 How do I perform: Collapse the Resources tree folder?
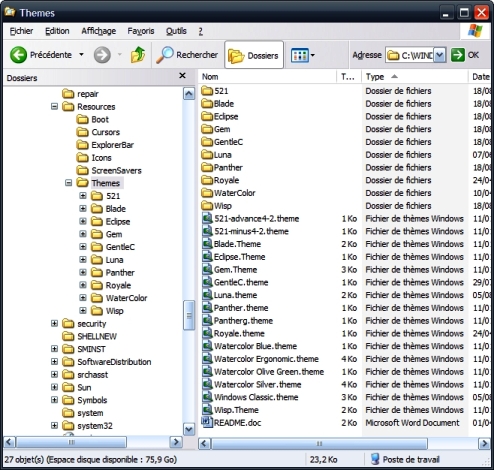(x=54, y=107)
